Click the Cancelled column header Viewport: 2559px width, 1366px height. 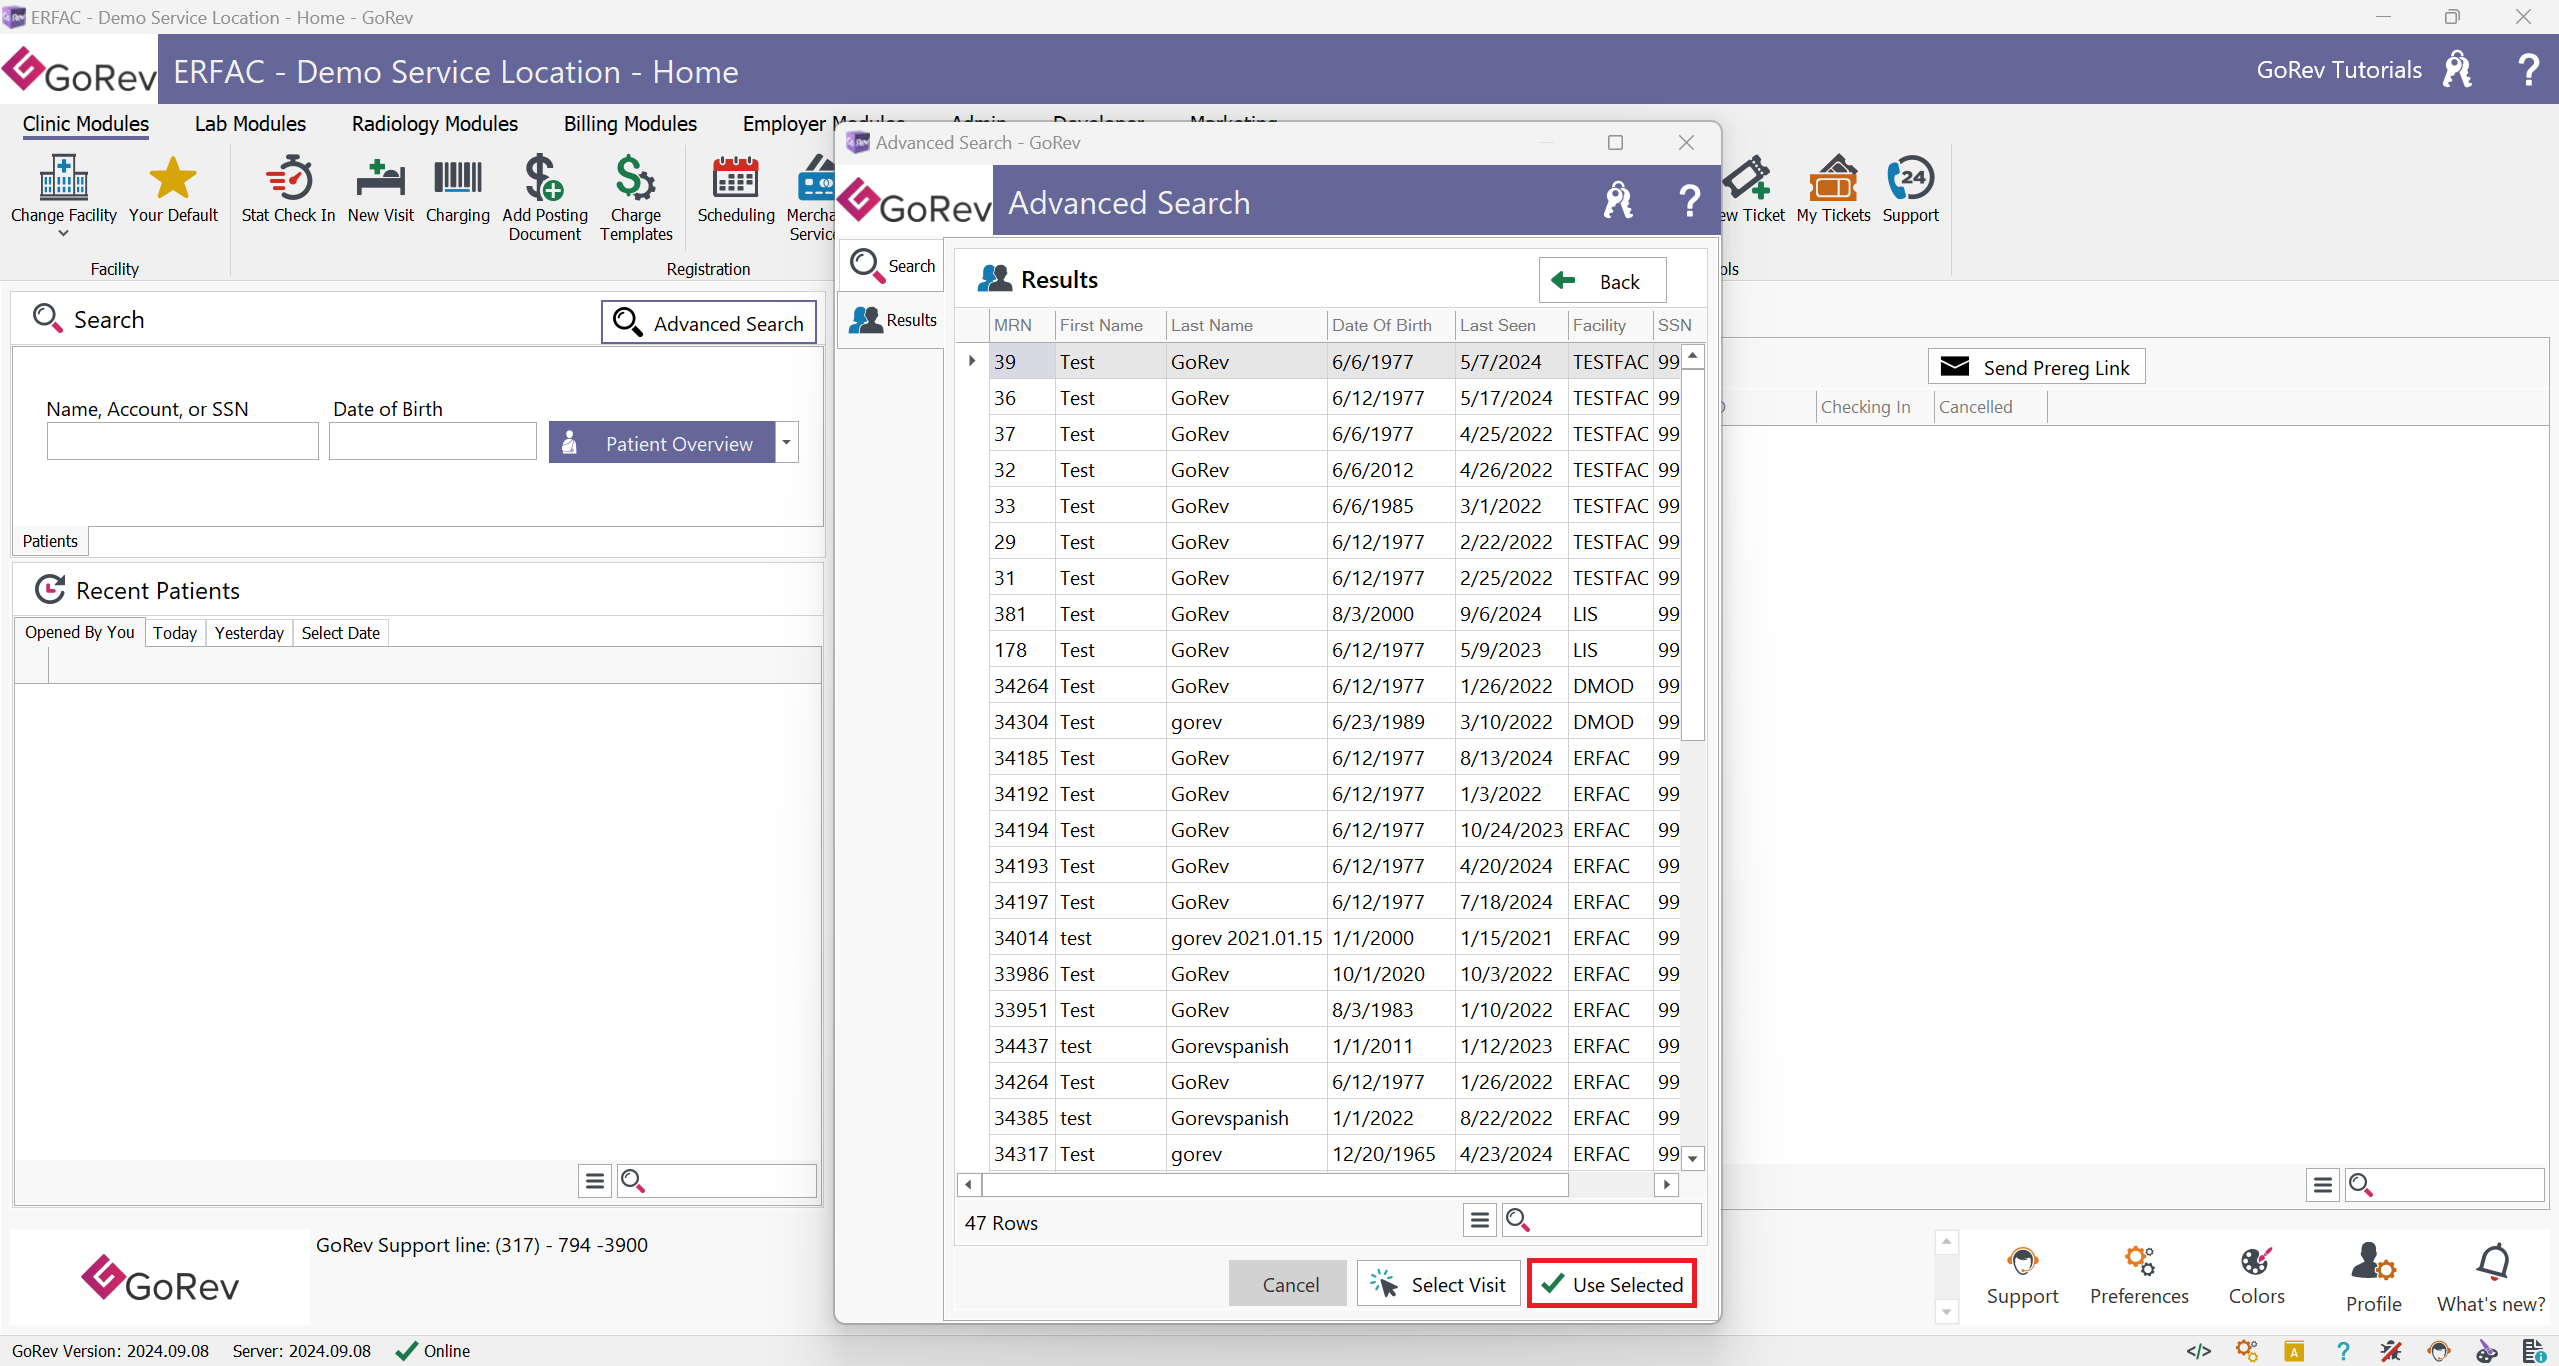pyautogui.click(x=1989, y=407)
